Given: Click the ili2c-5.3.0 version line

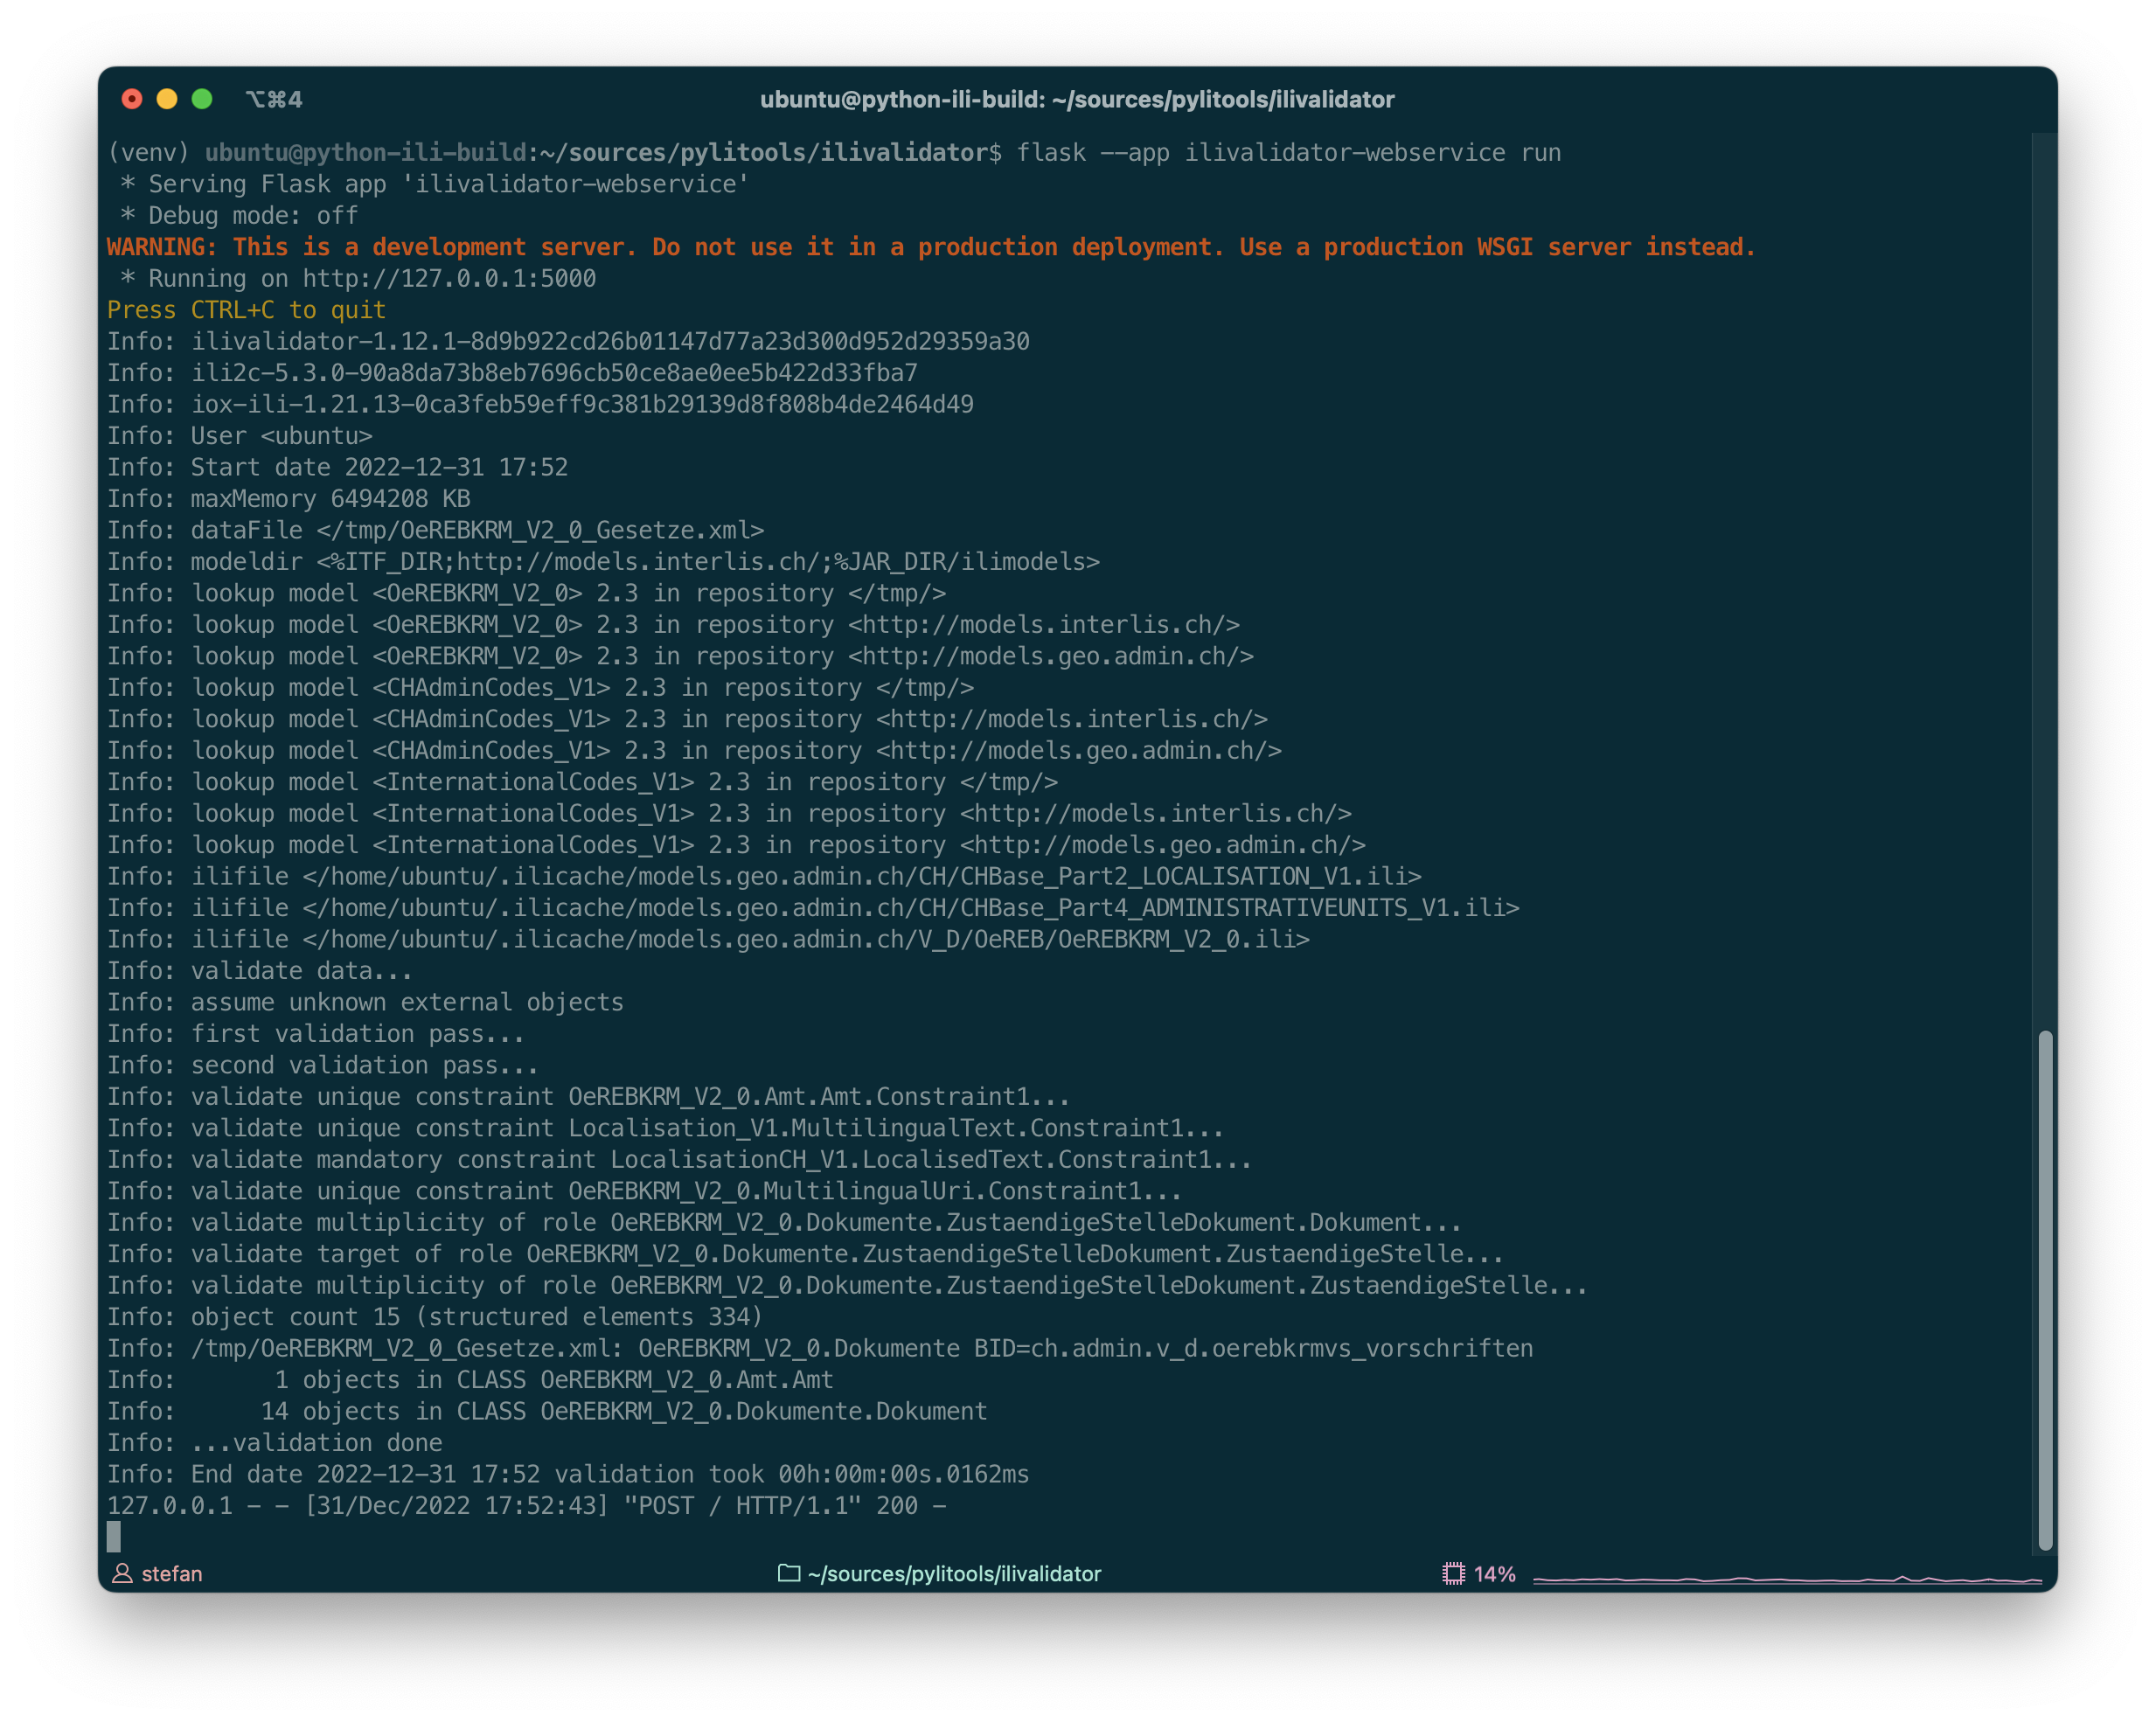Looking at the screenshot, I should [x=512, y=373].
